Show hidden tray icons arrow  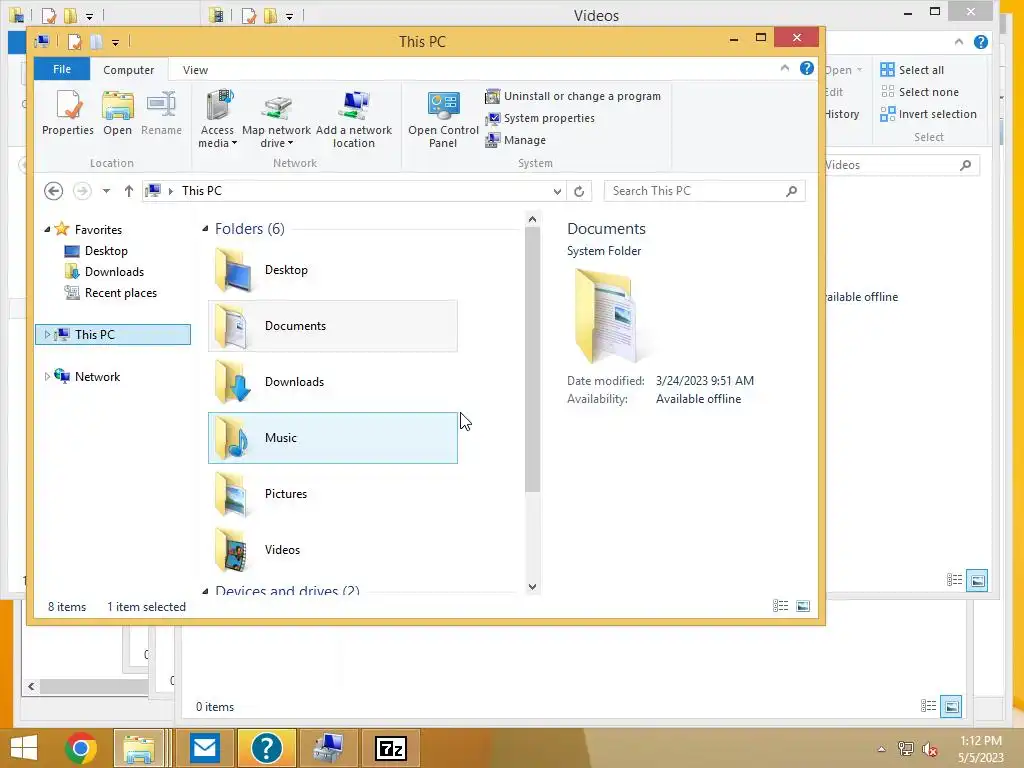pos(882,749)
